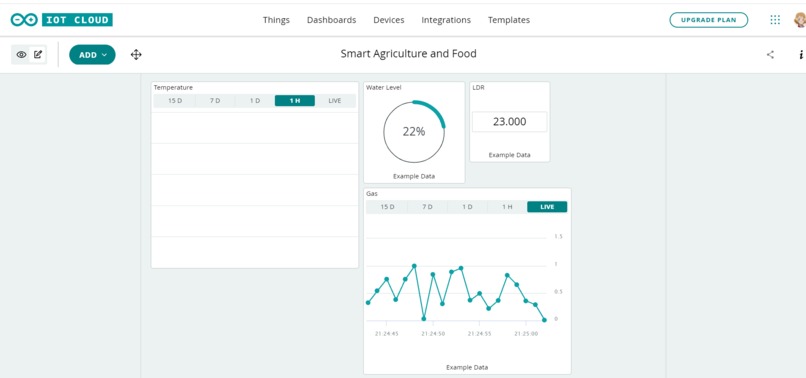Select 7 D range in Temperature chart
806x378 pixels.
point(215,101)
